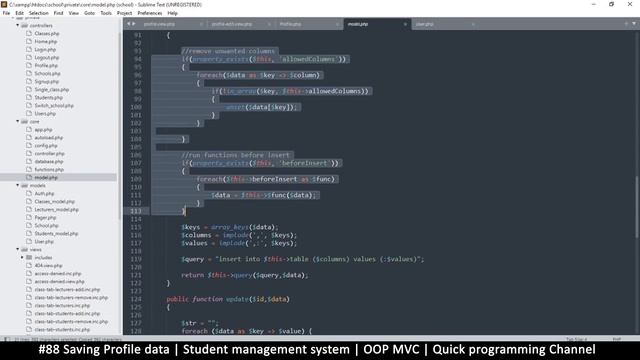This screenshot has width=640, height=360.
Task: Open the Preferences menu
Action: tap(150, 13)
